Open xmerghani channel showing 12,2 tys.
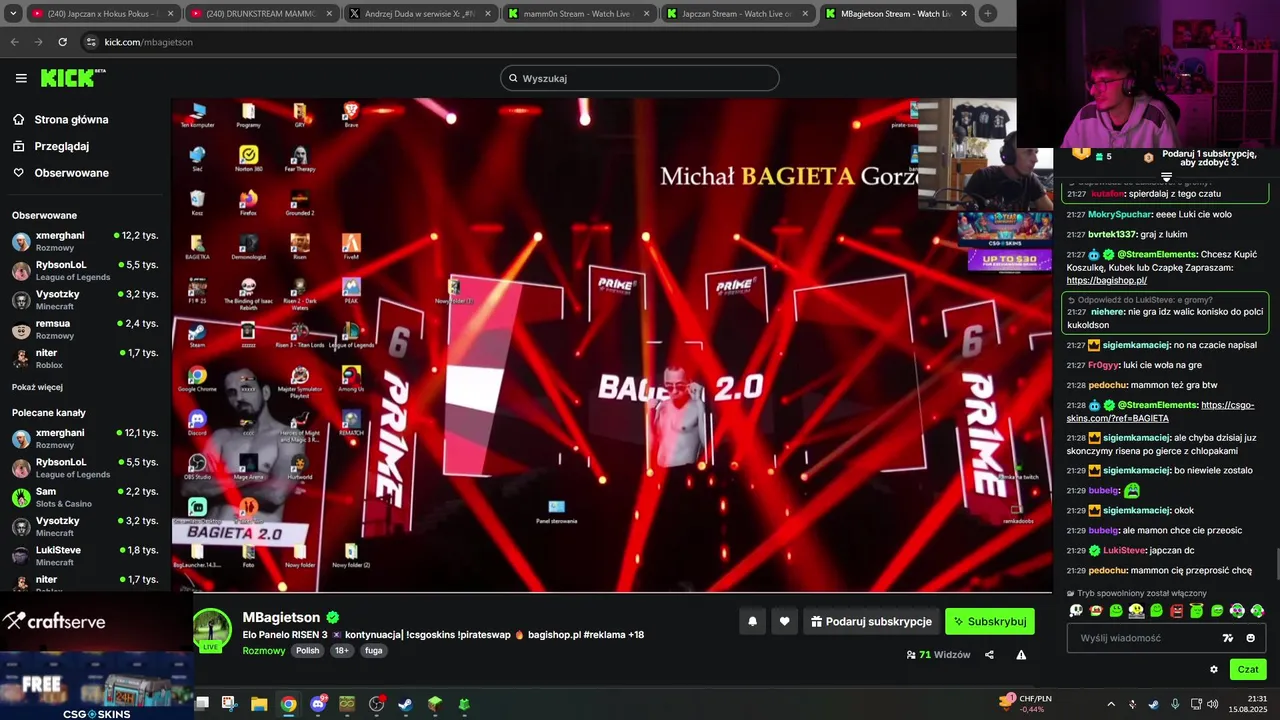 85,241
